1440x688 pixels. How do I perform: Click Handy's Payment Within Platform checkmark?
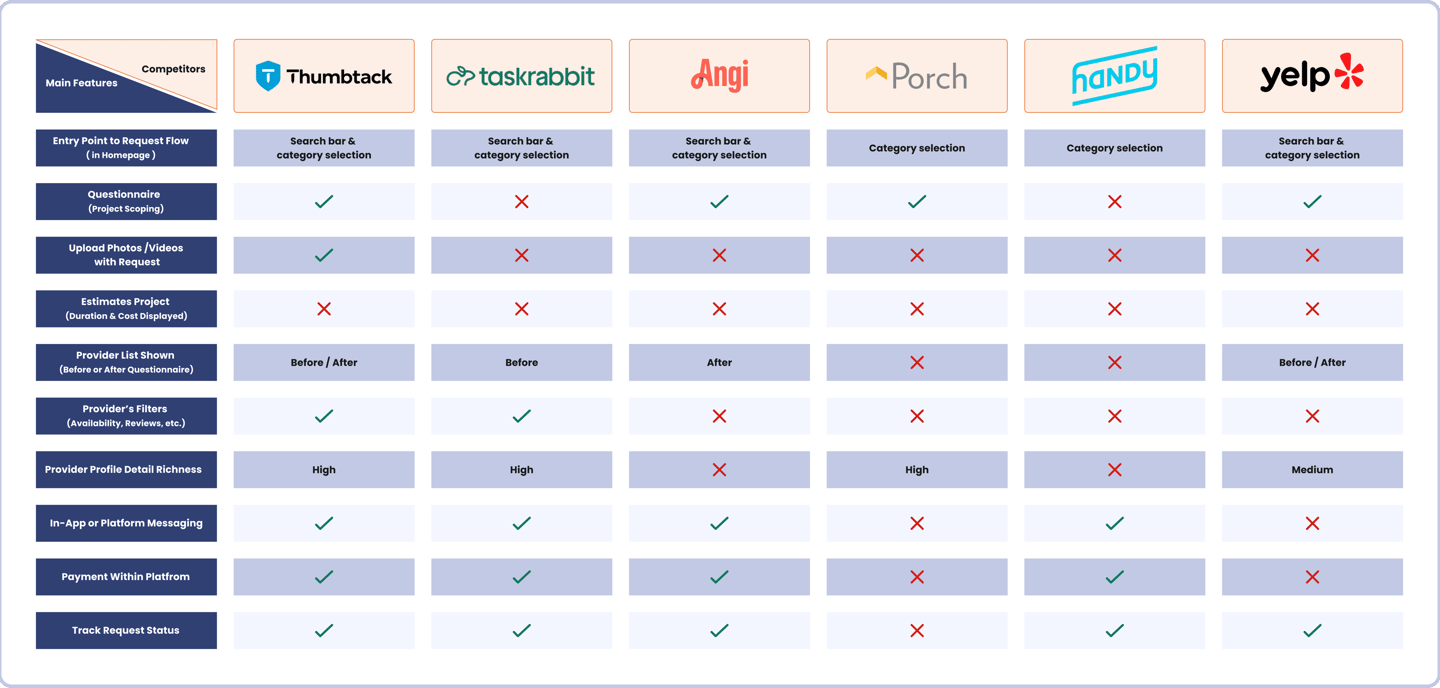click(1114, 577)
